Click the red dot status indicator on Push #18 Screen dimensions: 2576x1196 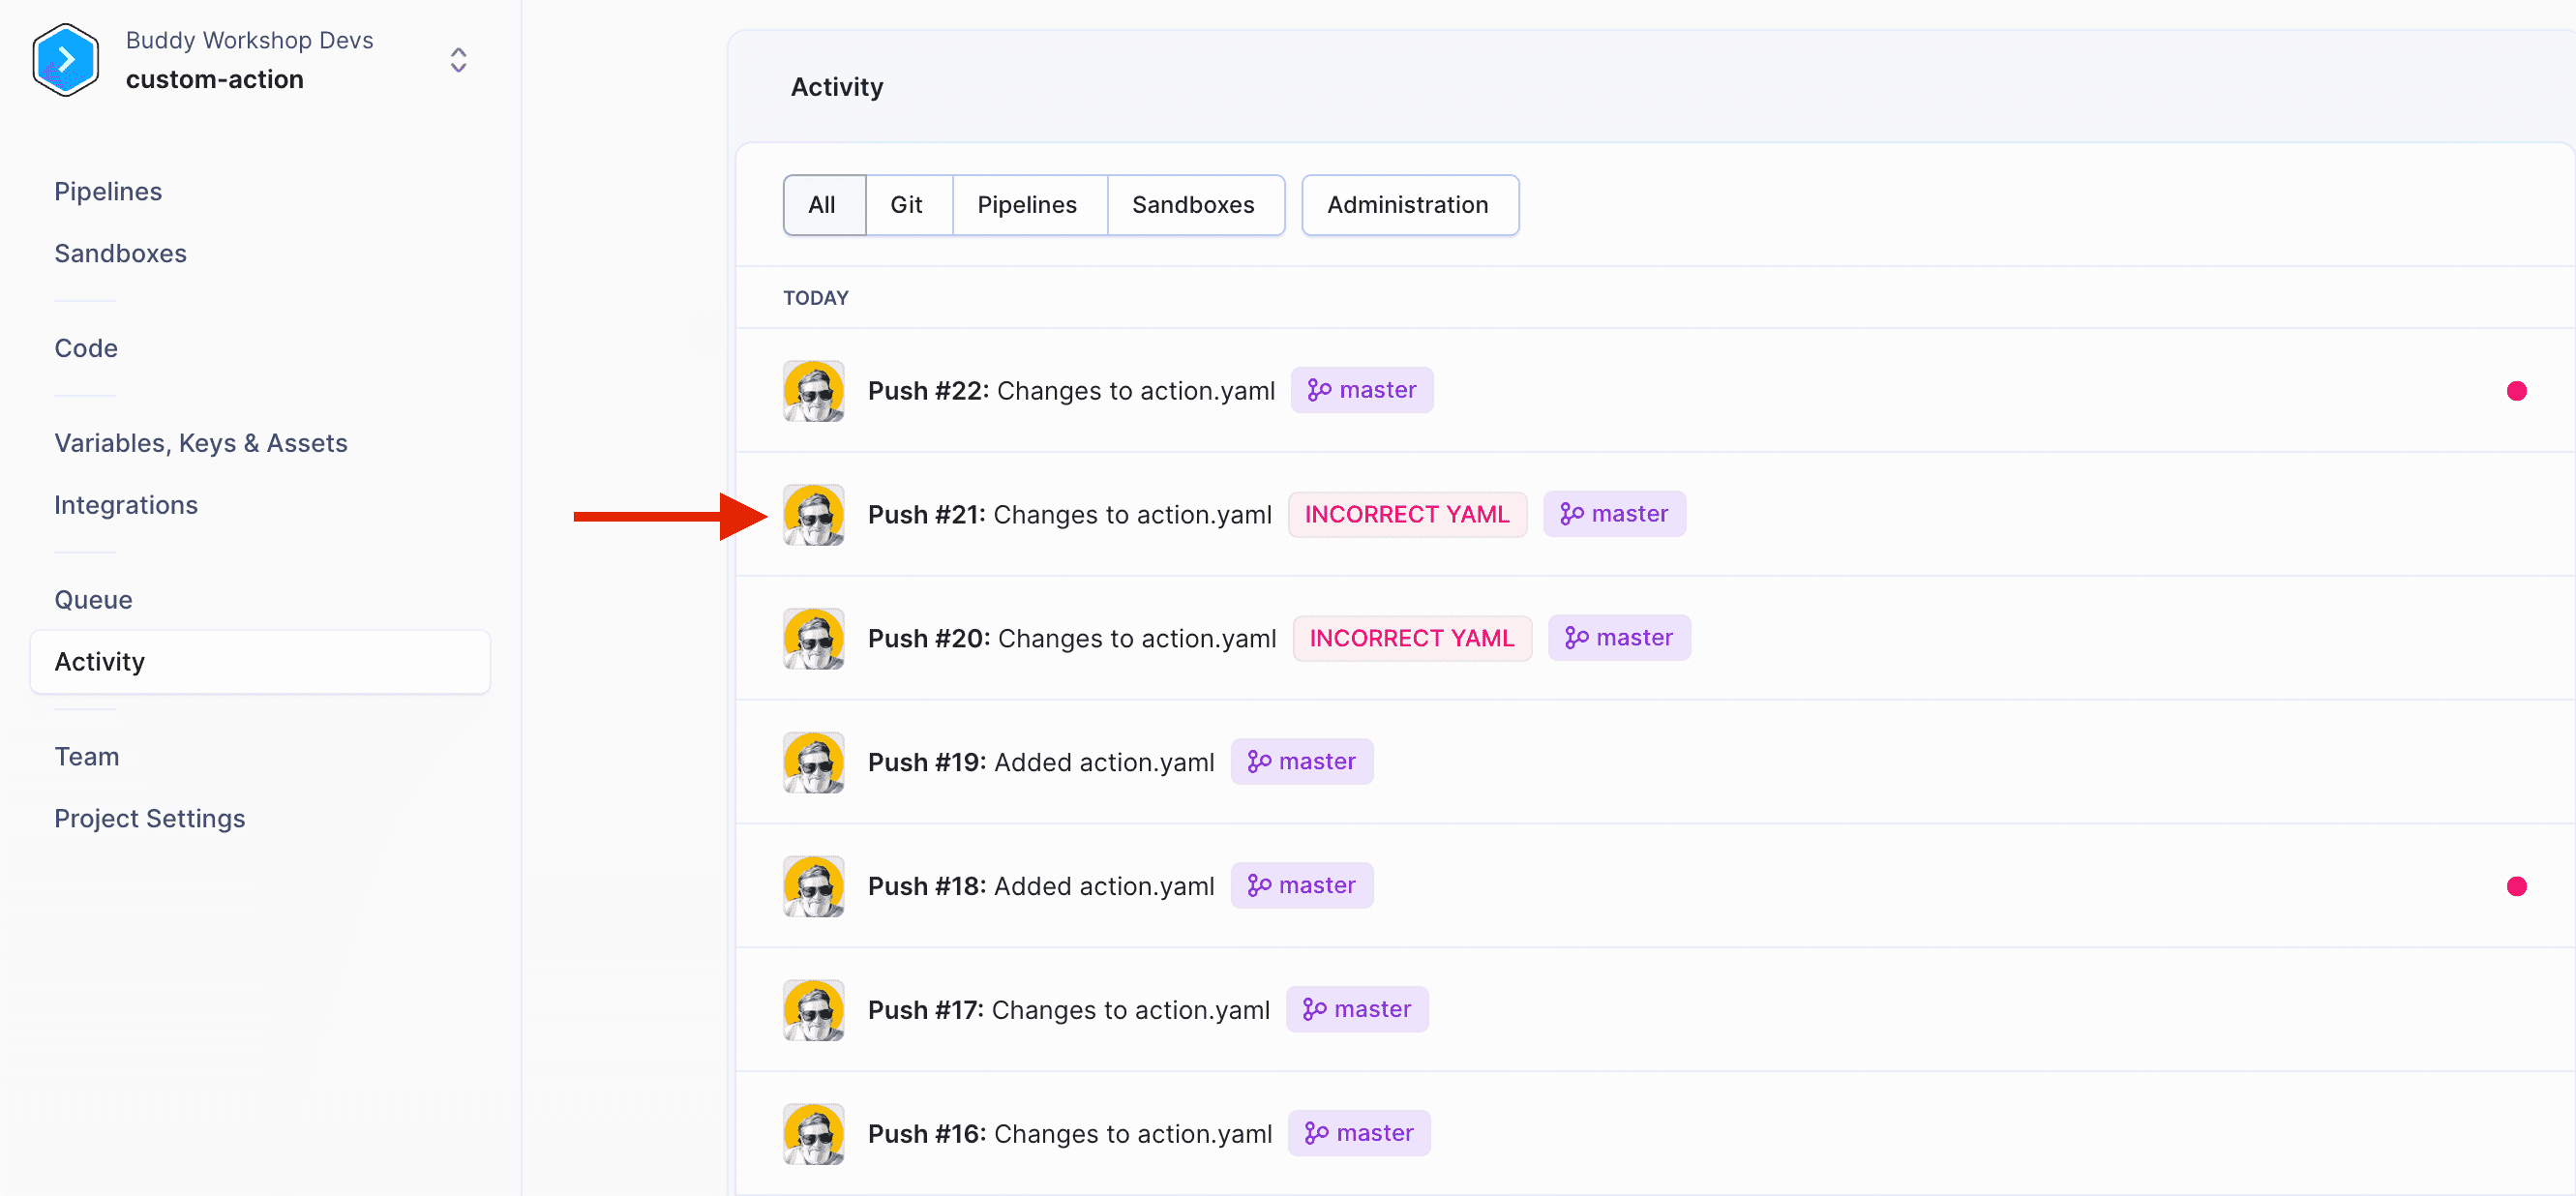coord(2517,885)
